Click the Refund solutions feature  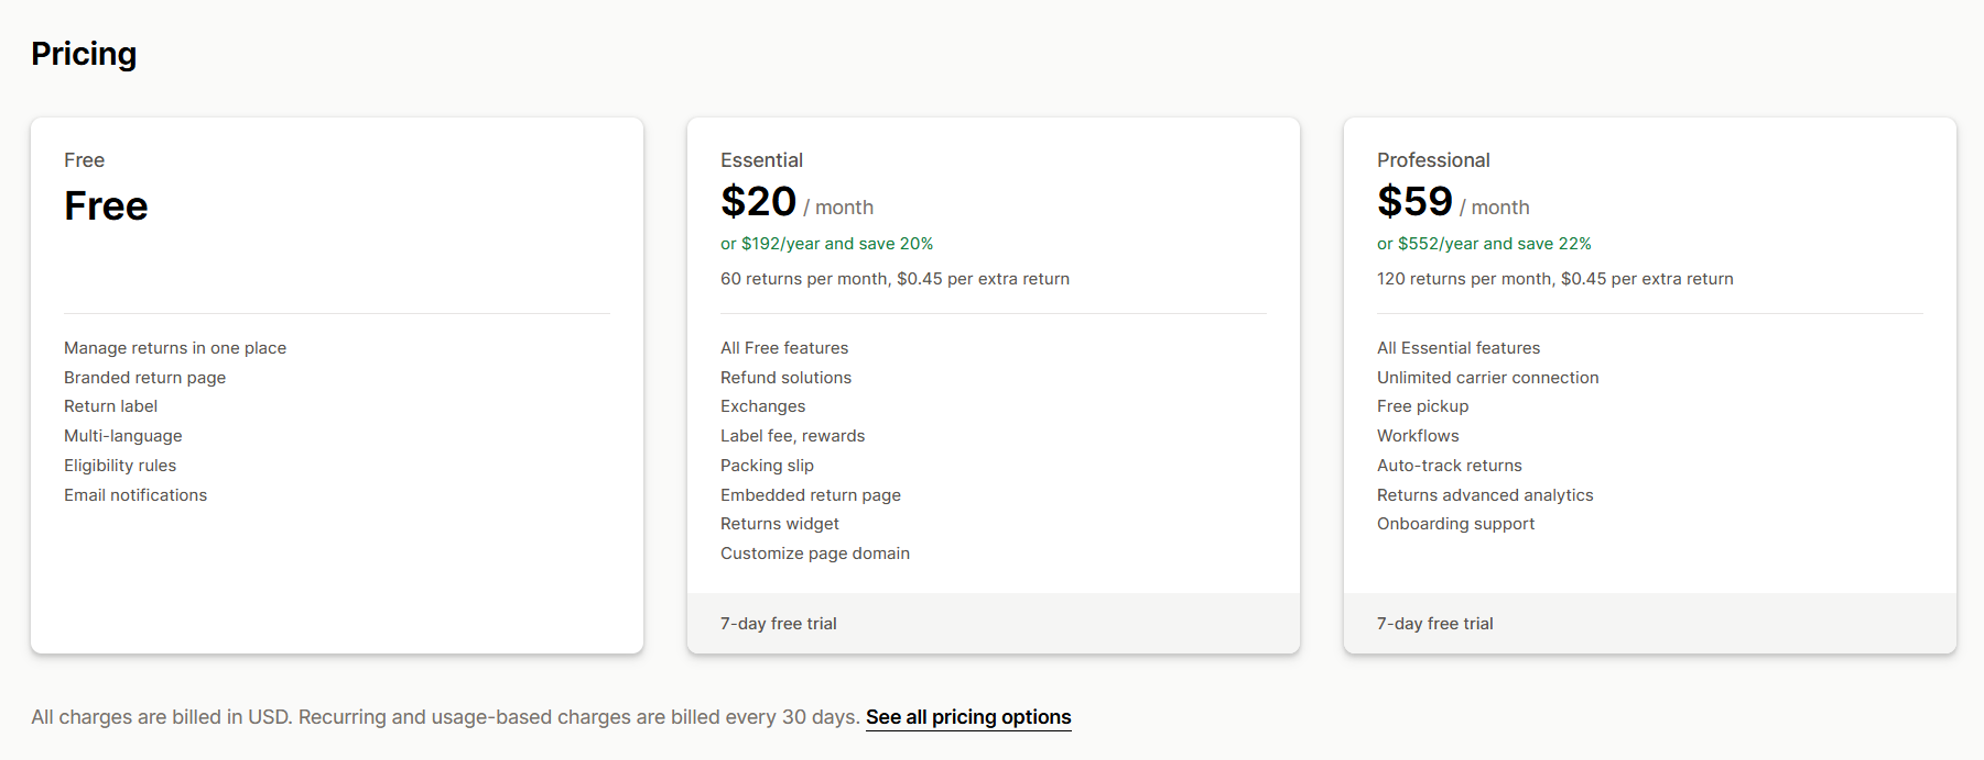click(x=785, y=378)
